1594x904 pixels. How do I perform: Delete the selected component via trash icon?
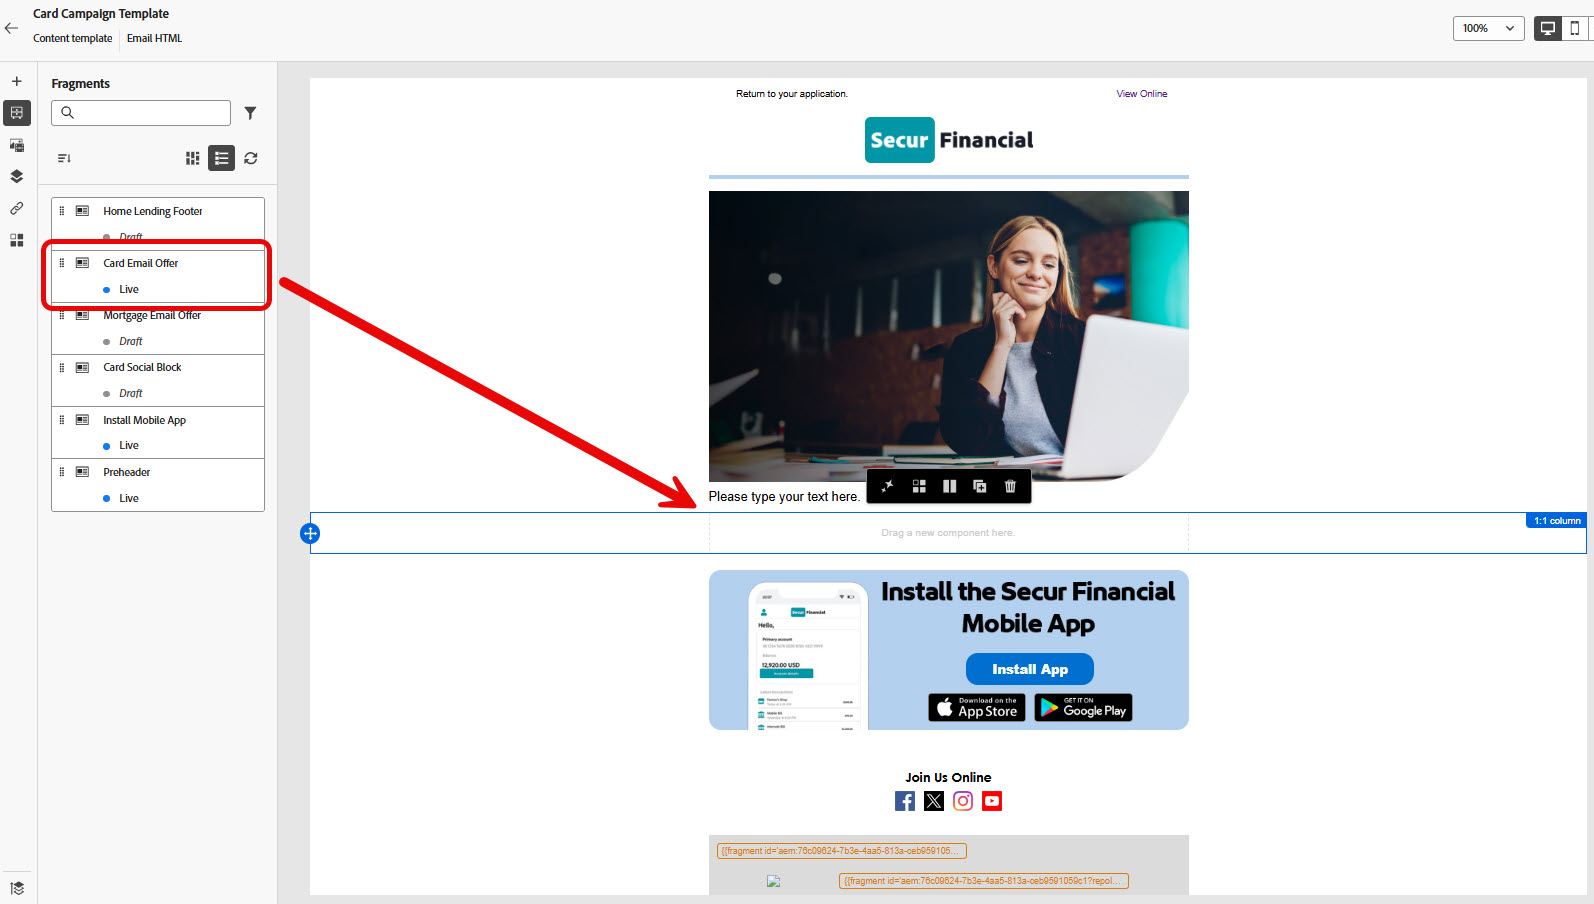point(1010,486)
